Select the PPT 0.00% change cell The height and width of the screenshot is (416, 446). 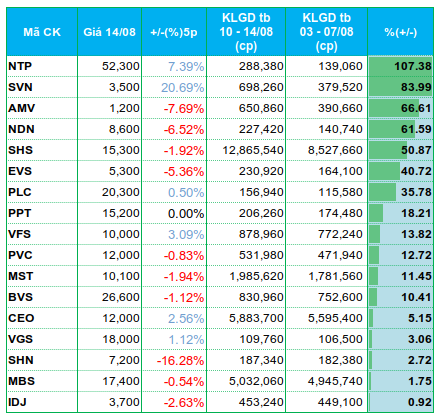tap(174, 213)
